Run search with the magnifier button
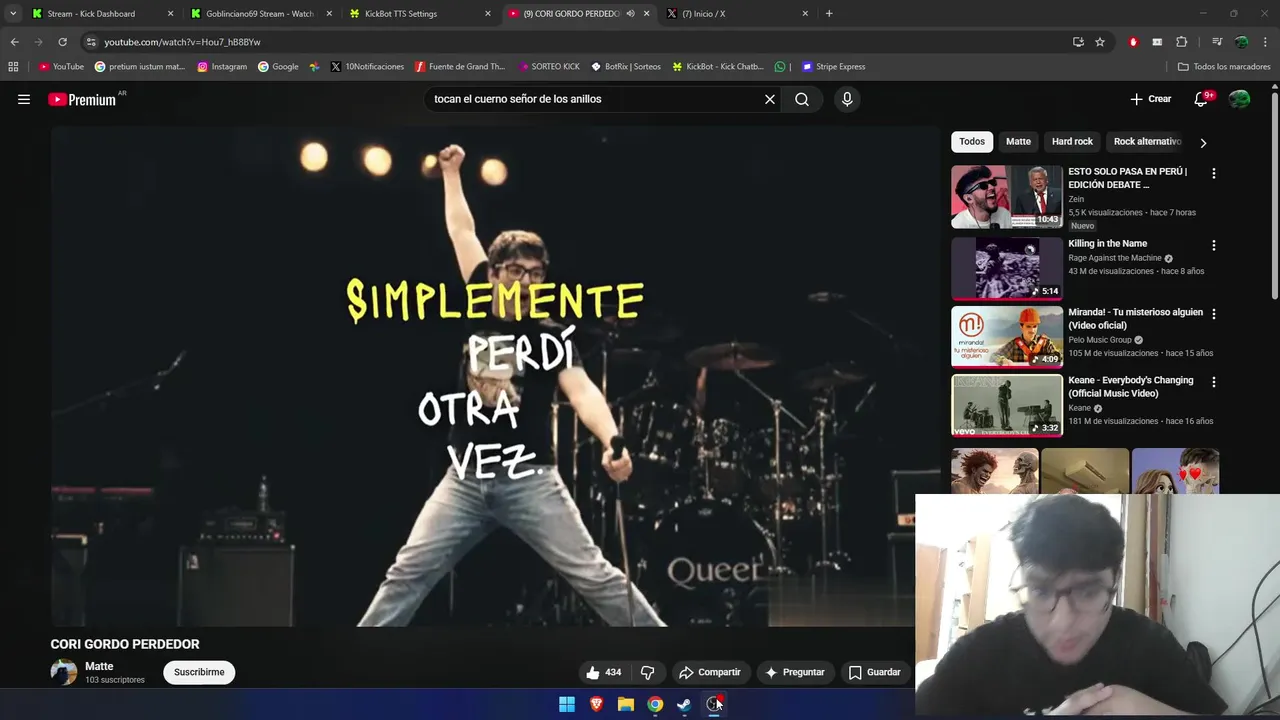The image size is (1280, 720). coord(802,99)
